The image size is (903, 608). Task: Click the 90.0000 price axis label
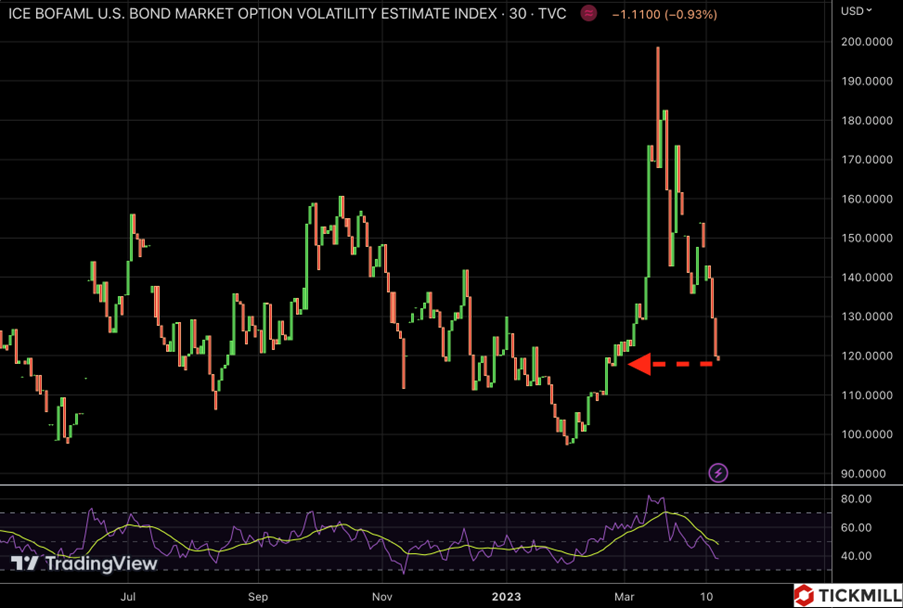864,473
